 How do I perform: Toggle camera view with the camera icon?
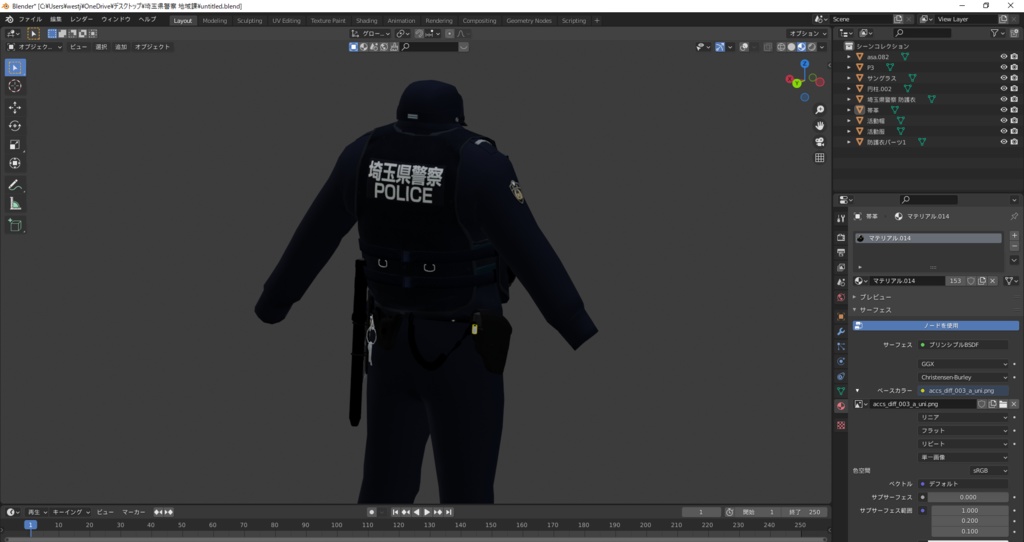pyautogui.click(x=820, y=142)
